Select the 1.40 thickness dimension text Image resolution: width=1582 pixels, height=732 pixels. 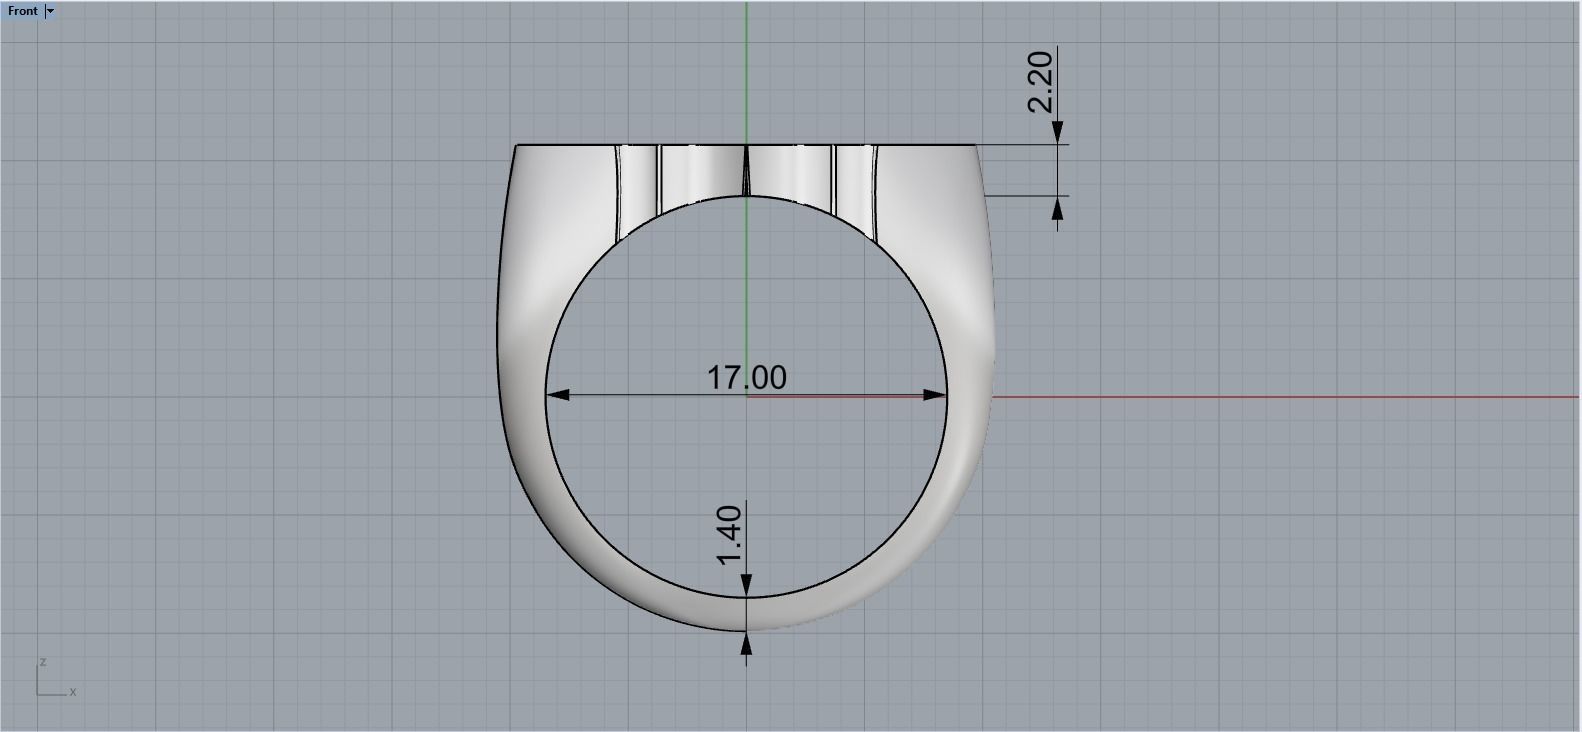[x=730, y=535]
